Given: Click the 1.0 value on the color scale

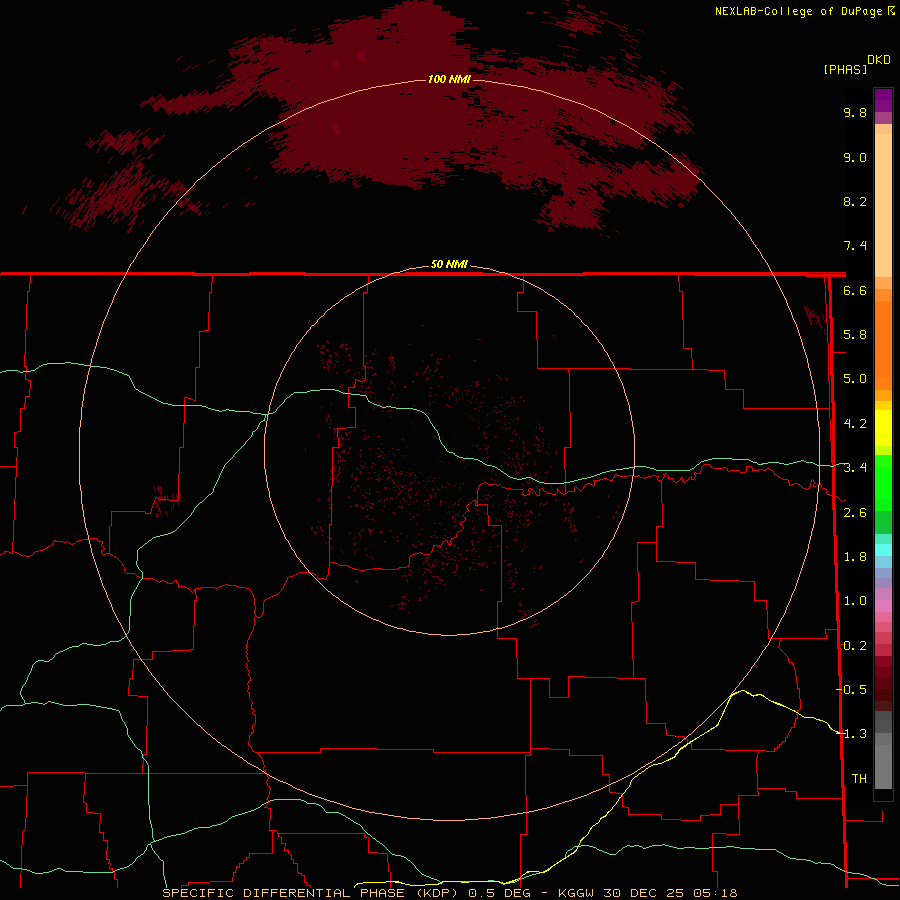Looking at the screenshot, I should coord(855,601).
